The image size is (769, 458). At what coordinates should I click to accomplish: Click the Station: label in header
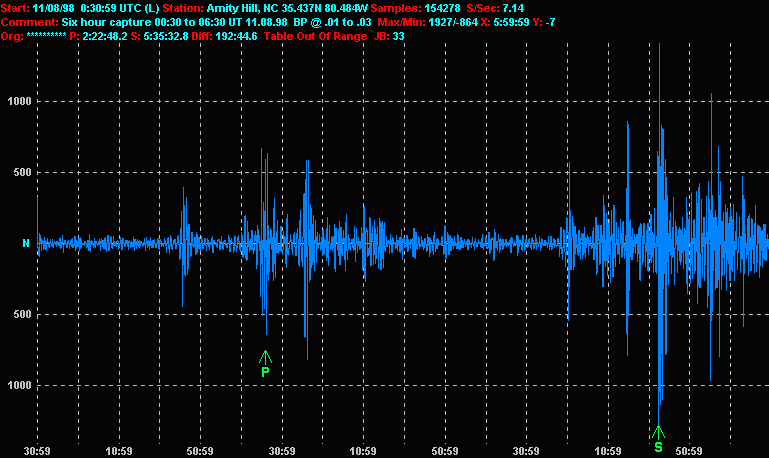point(182,8)
